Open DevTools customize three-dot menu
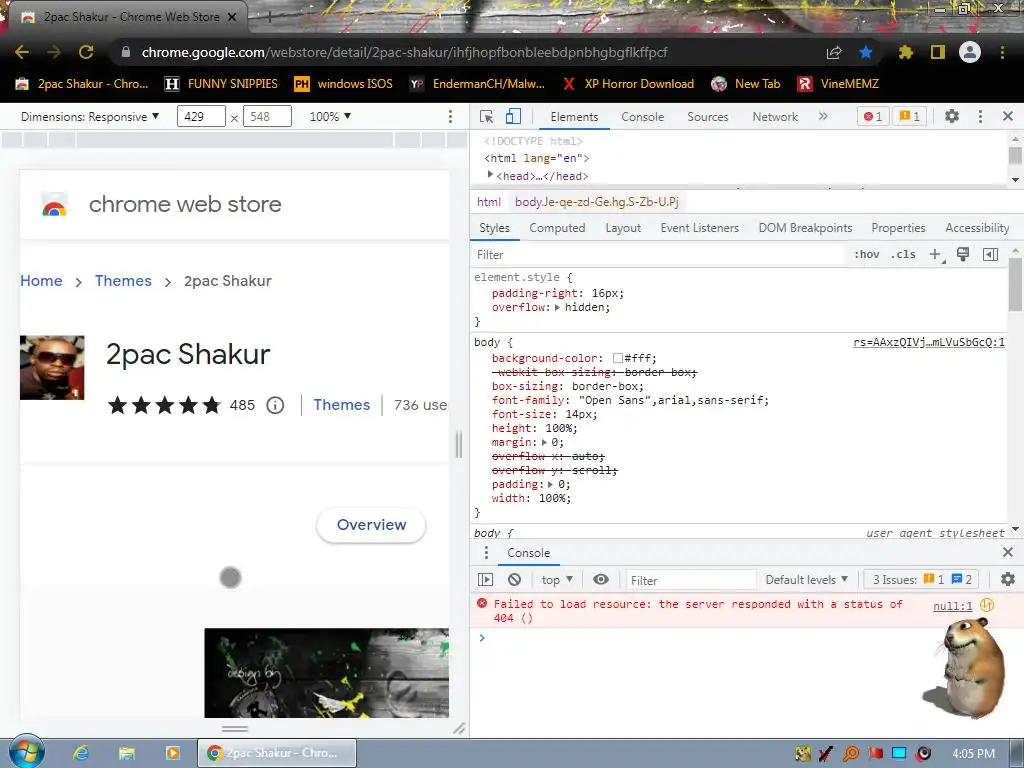The height and width of the screenshot is (768, 1024). [980, 116]
